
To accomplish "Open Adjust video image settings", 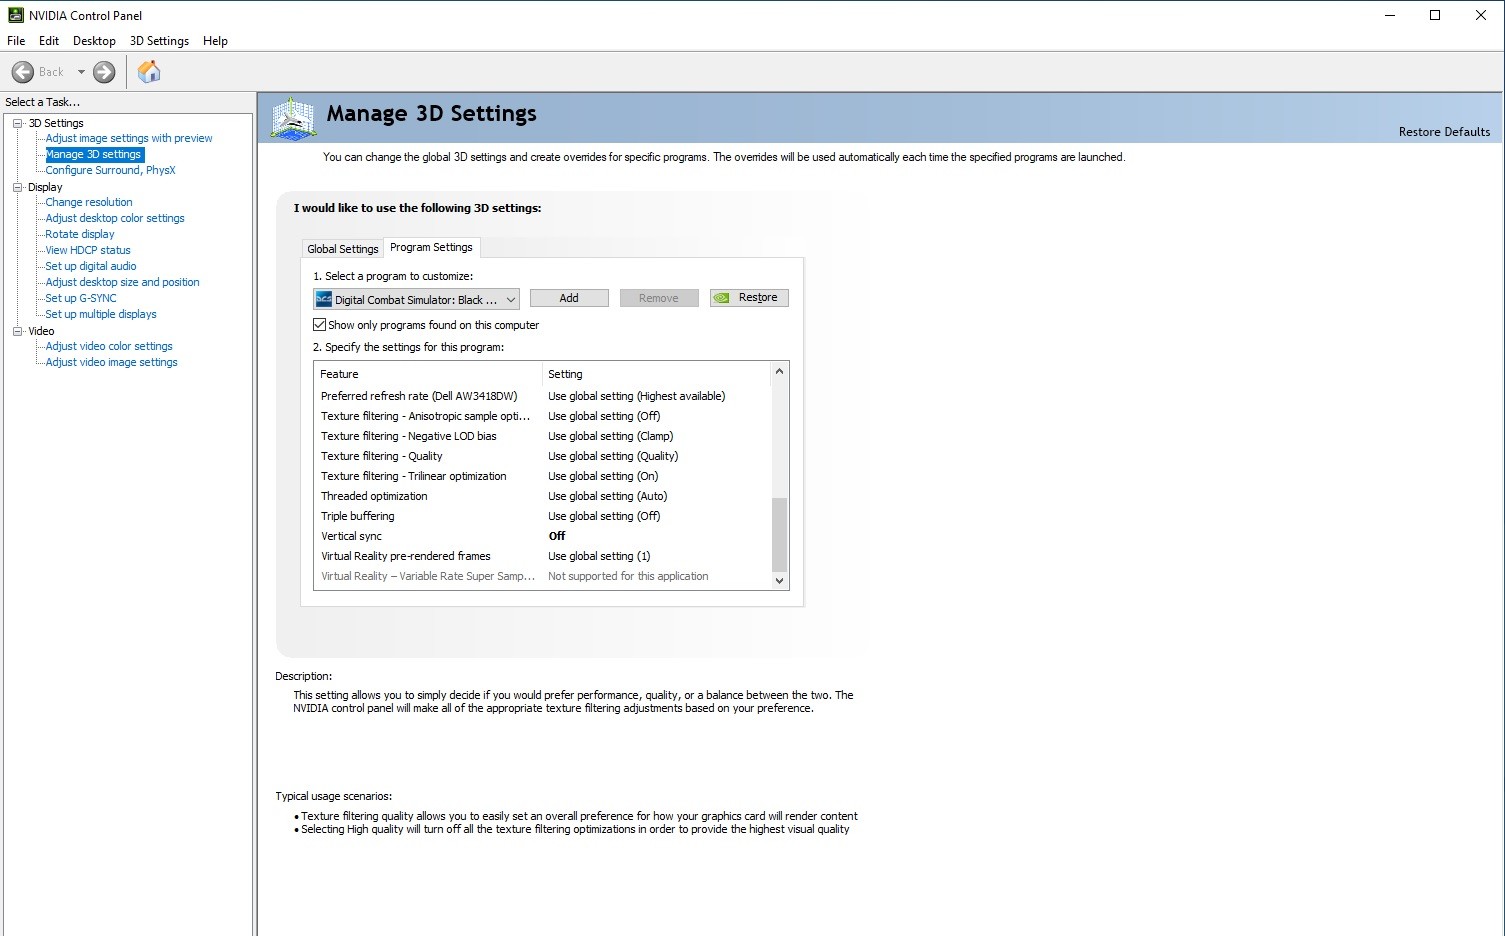I will [x=111, y=362].
